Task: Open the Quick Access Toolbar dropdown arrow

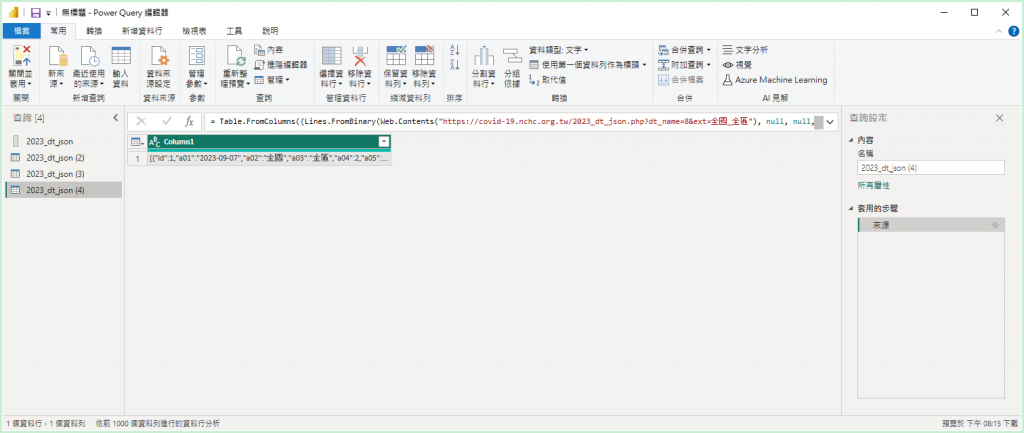Action: [48, 13]
